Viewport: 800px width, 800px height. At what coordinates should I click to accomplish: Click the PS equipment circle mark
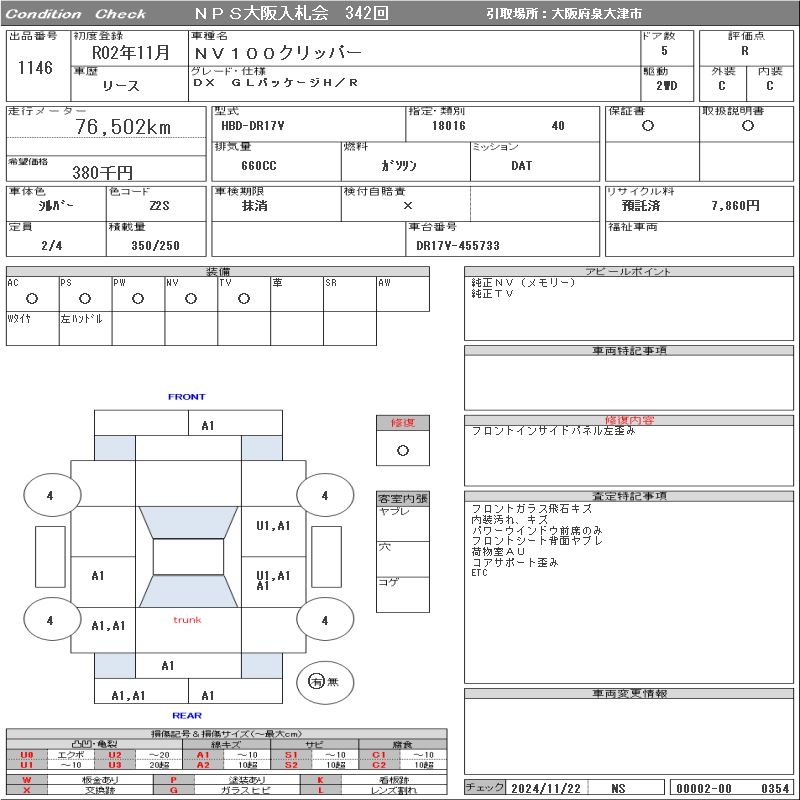click(85, 298)
